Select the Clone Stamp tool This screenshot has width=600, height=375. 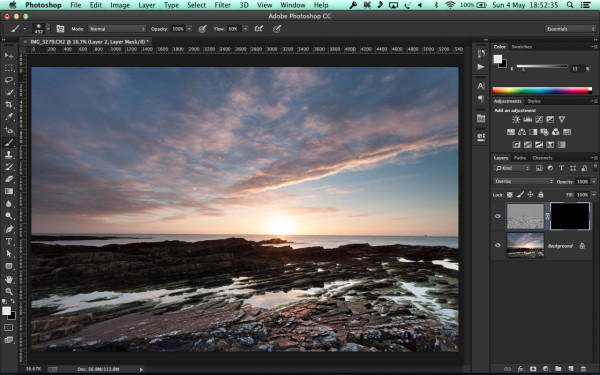coord(9,155)
